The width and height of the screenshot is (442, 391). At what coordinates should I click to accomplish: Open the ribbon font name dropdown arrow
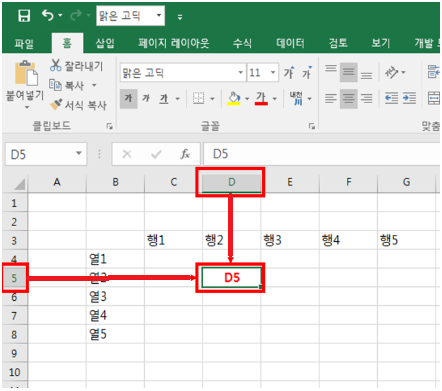tap(240, 73)
